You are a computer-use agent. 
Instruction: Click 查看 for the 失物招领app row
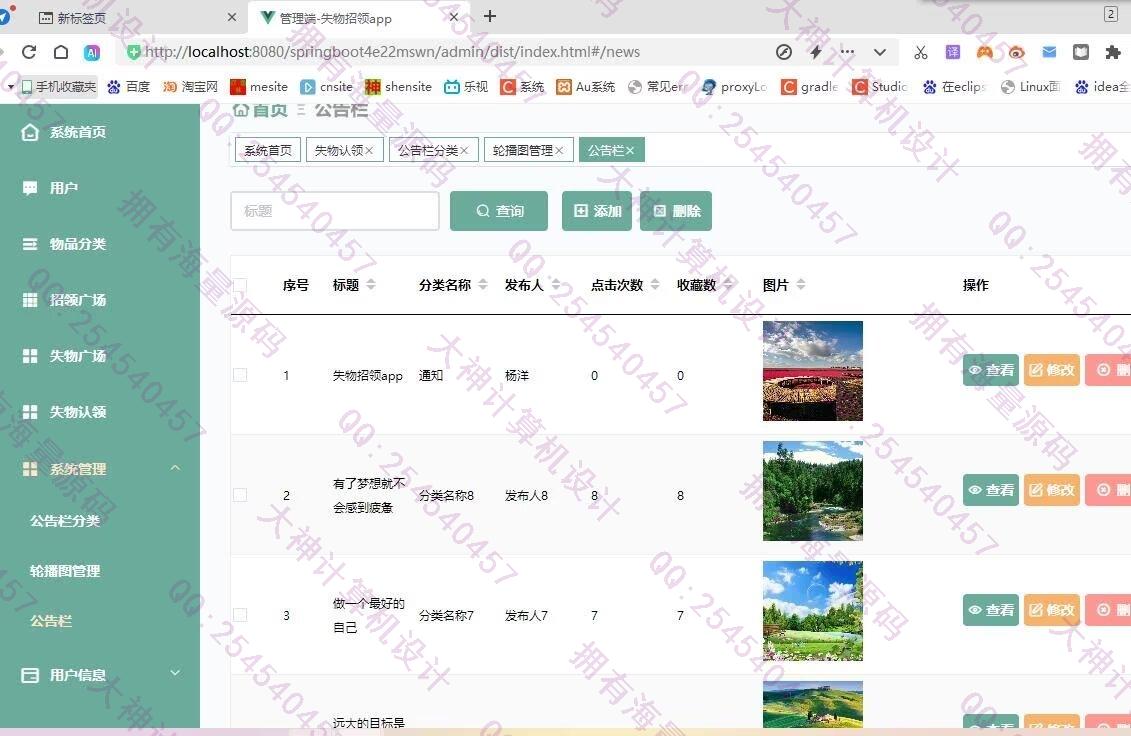coord(991,370)
